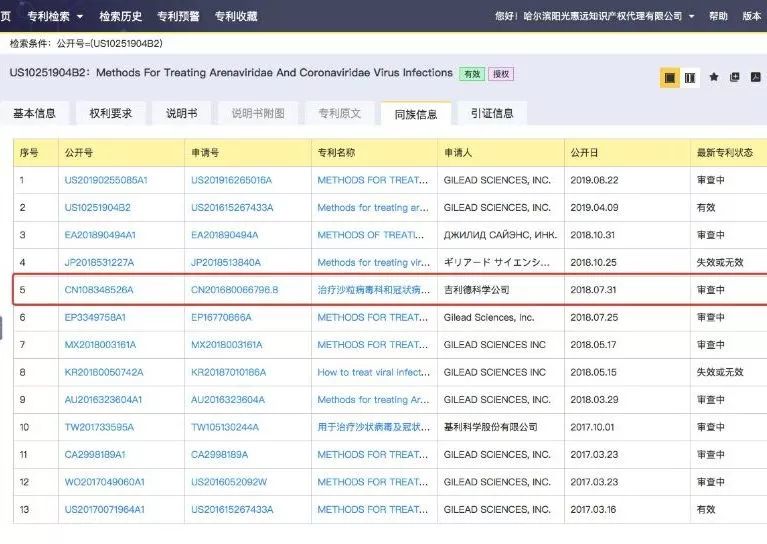This screenshot has height=544, width=767.
Task: Click the green 有效 status badge
Action: [x=472, y=74]
